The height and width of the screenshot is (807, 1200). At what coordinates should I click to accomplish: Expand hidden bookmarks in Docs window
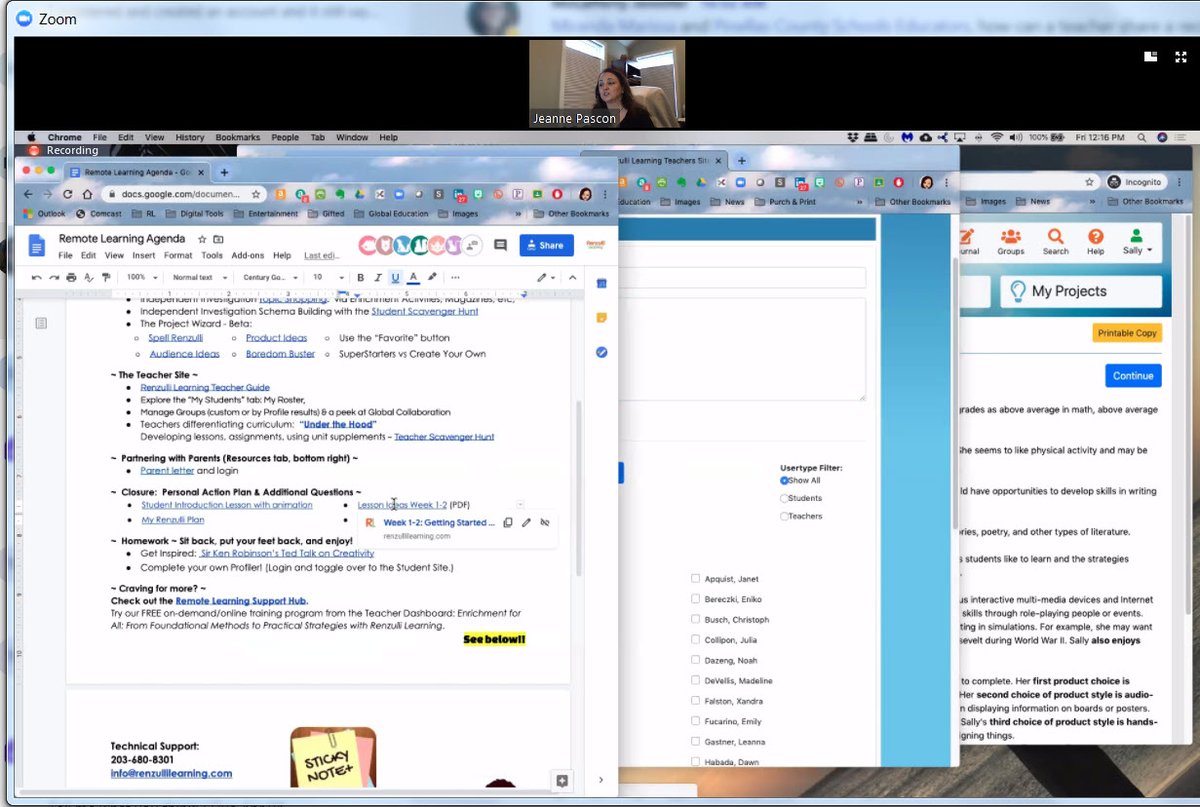coord(518,214)
